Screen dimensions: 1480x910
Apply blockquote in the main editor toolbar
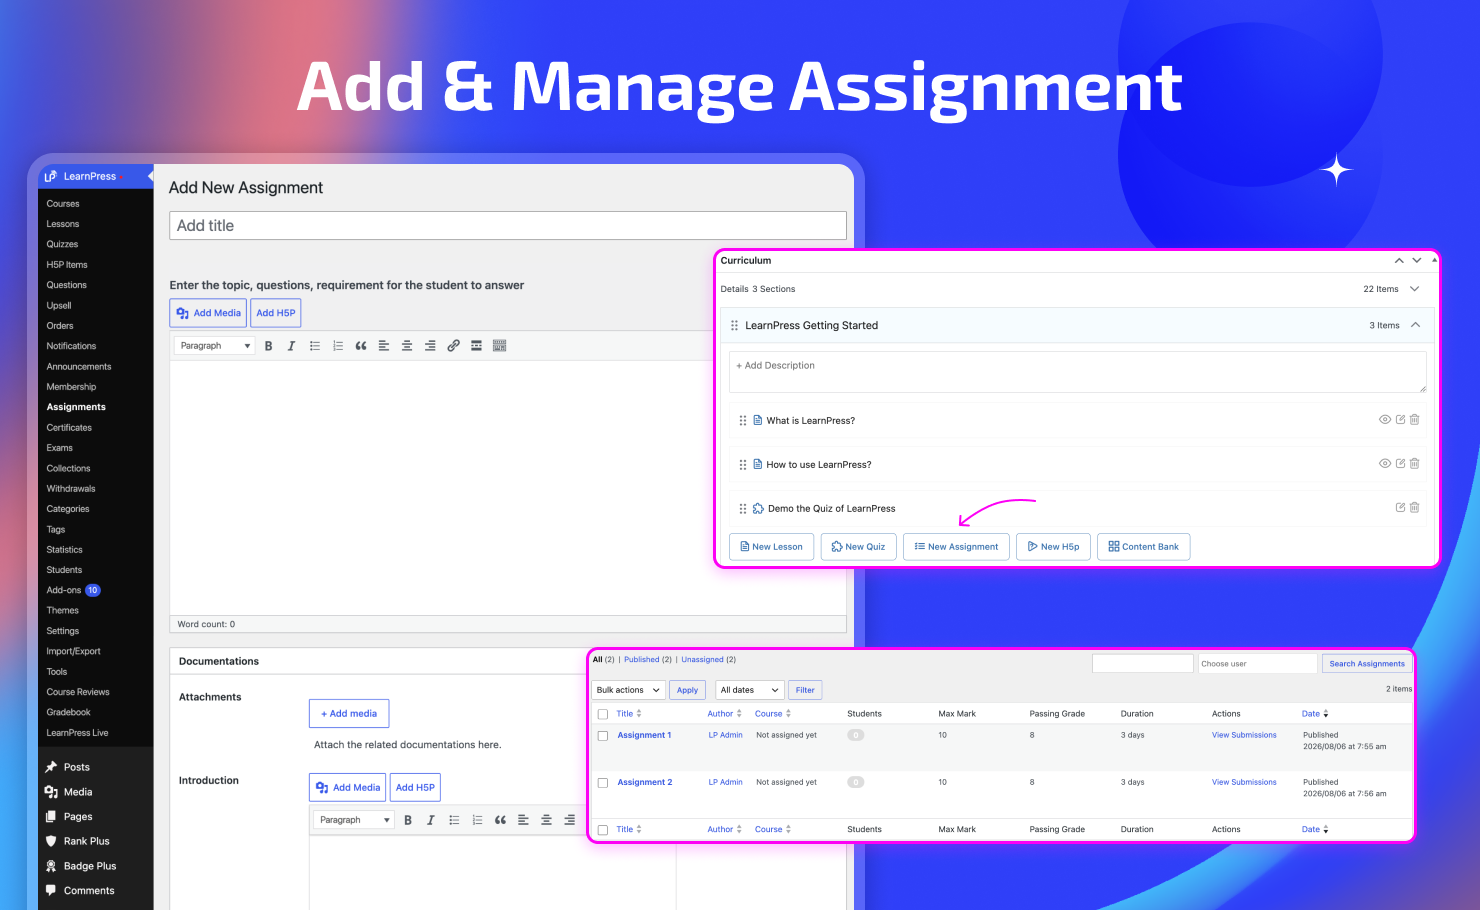click(x=361, y=346)
